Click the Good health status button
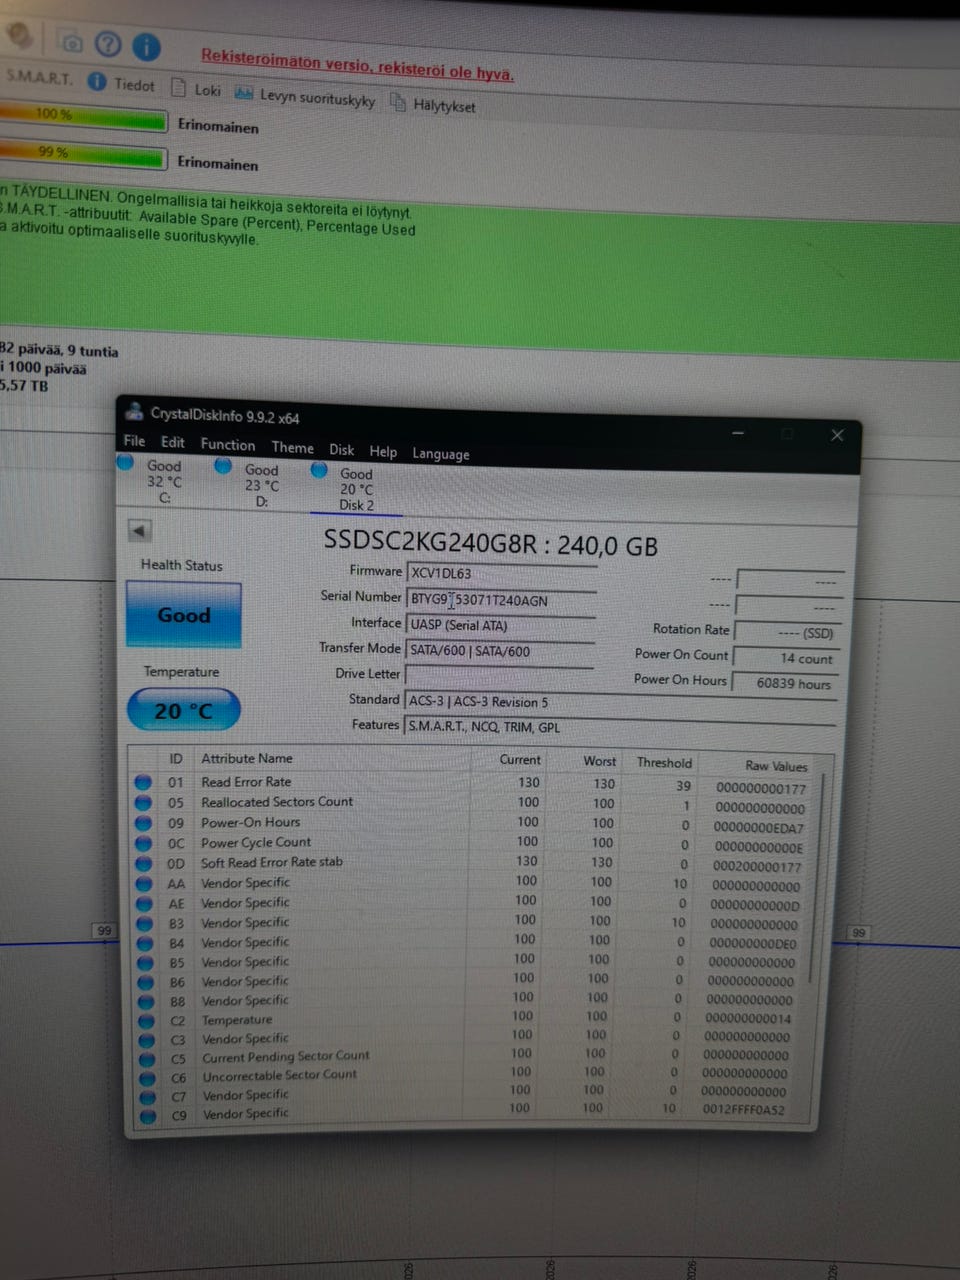The height and width of the screenshot is (1280, 960). coord(184,615)
